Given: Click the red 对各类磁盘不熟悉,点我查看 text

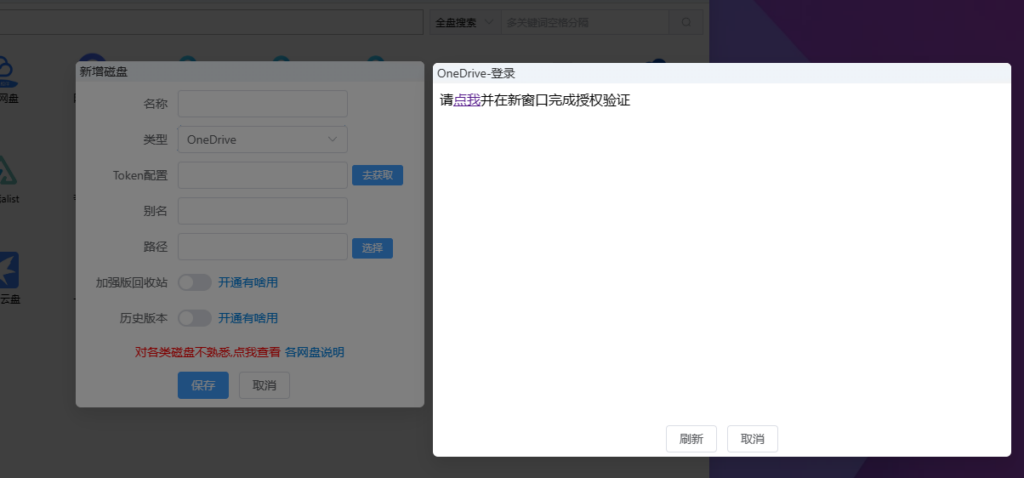Looking at the screenshot, I should tap(208, 353).
